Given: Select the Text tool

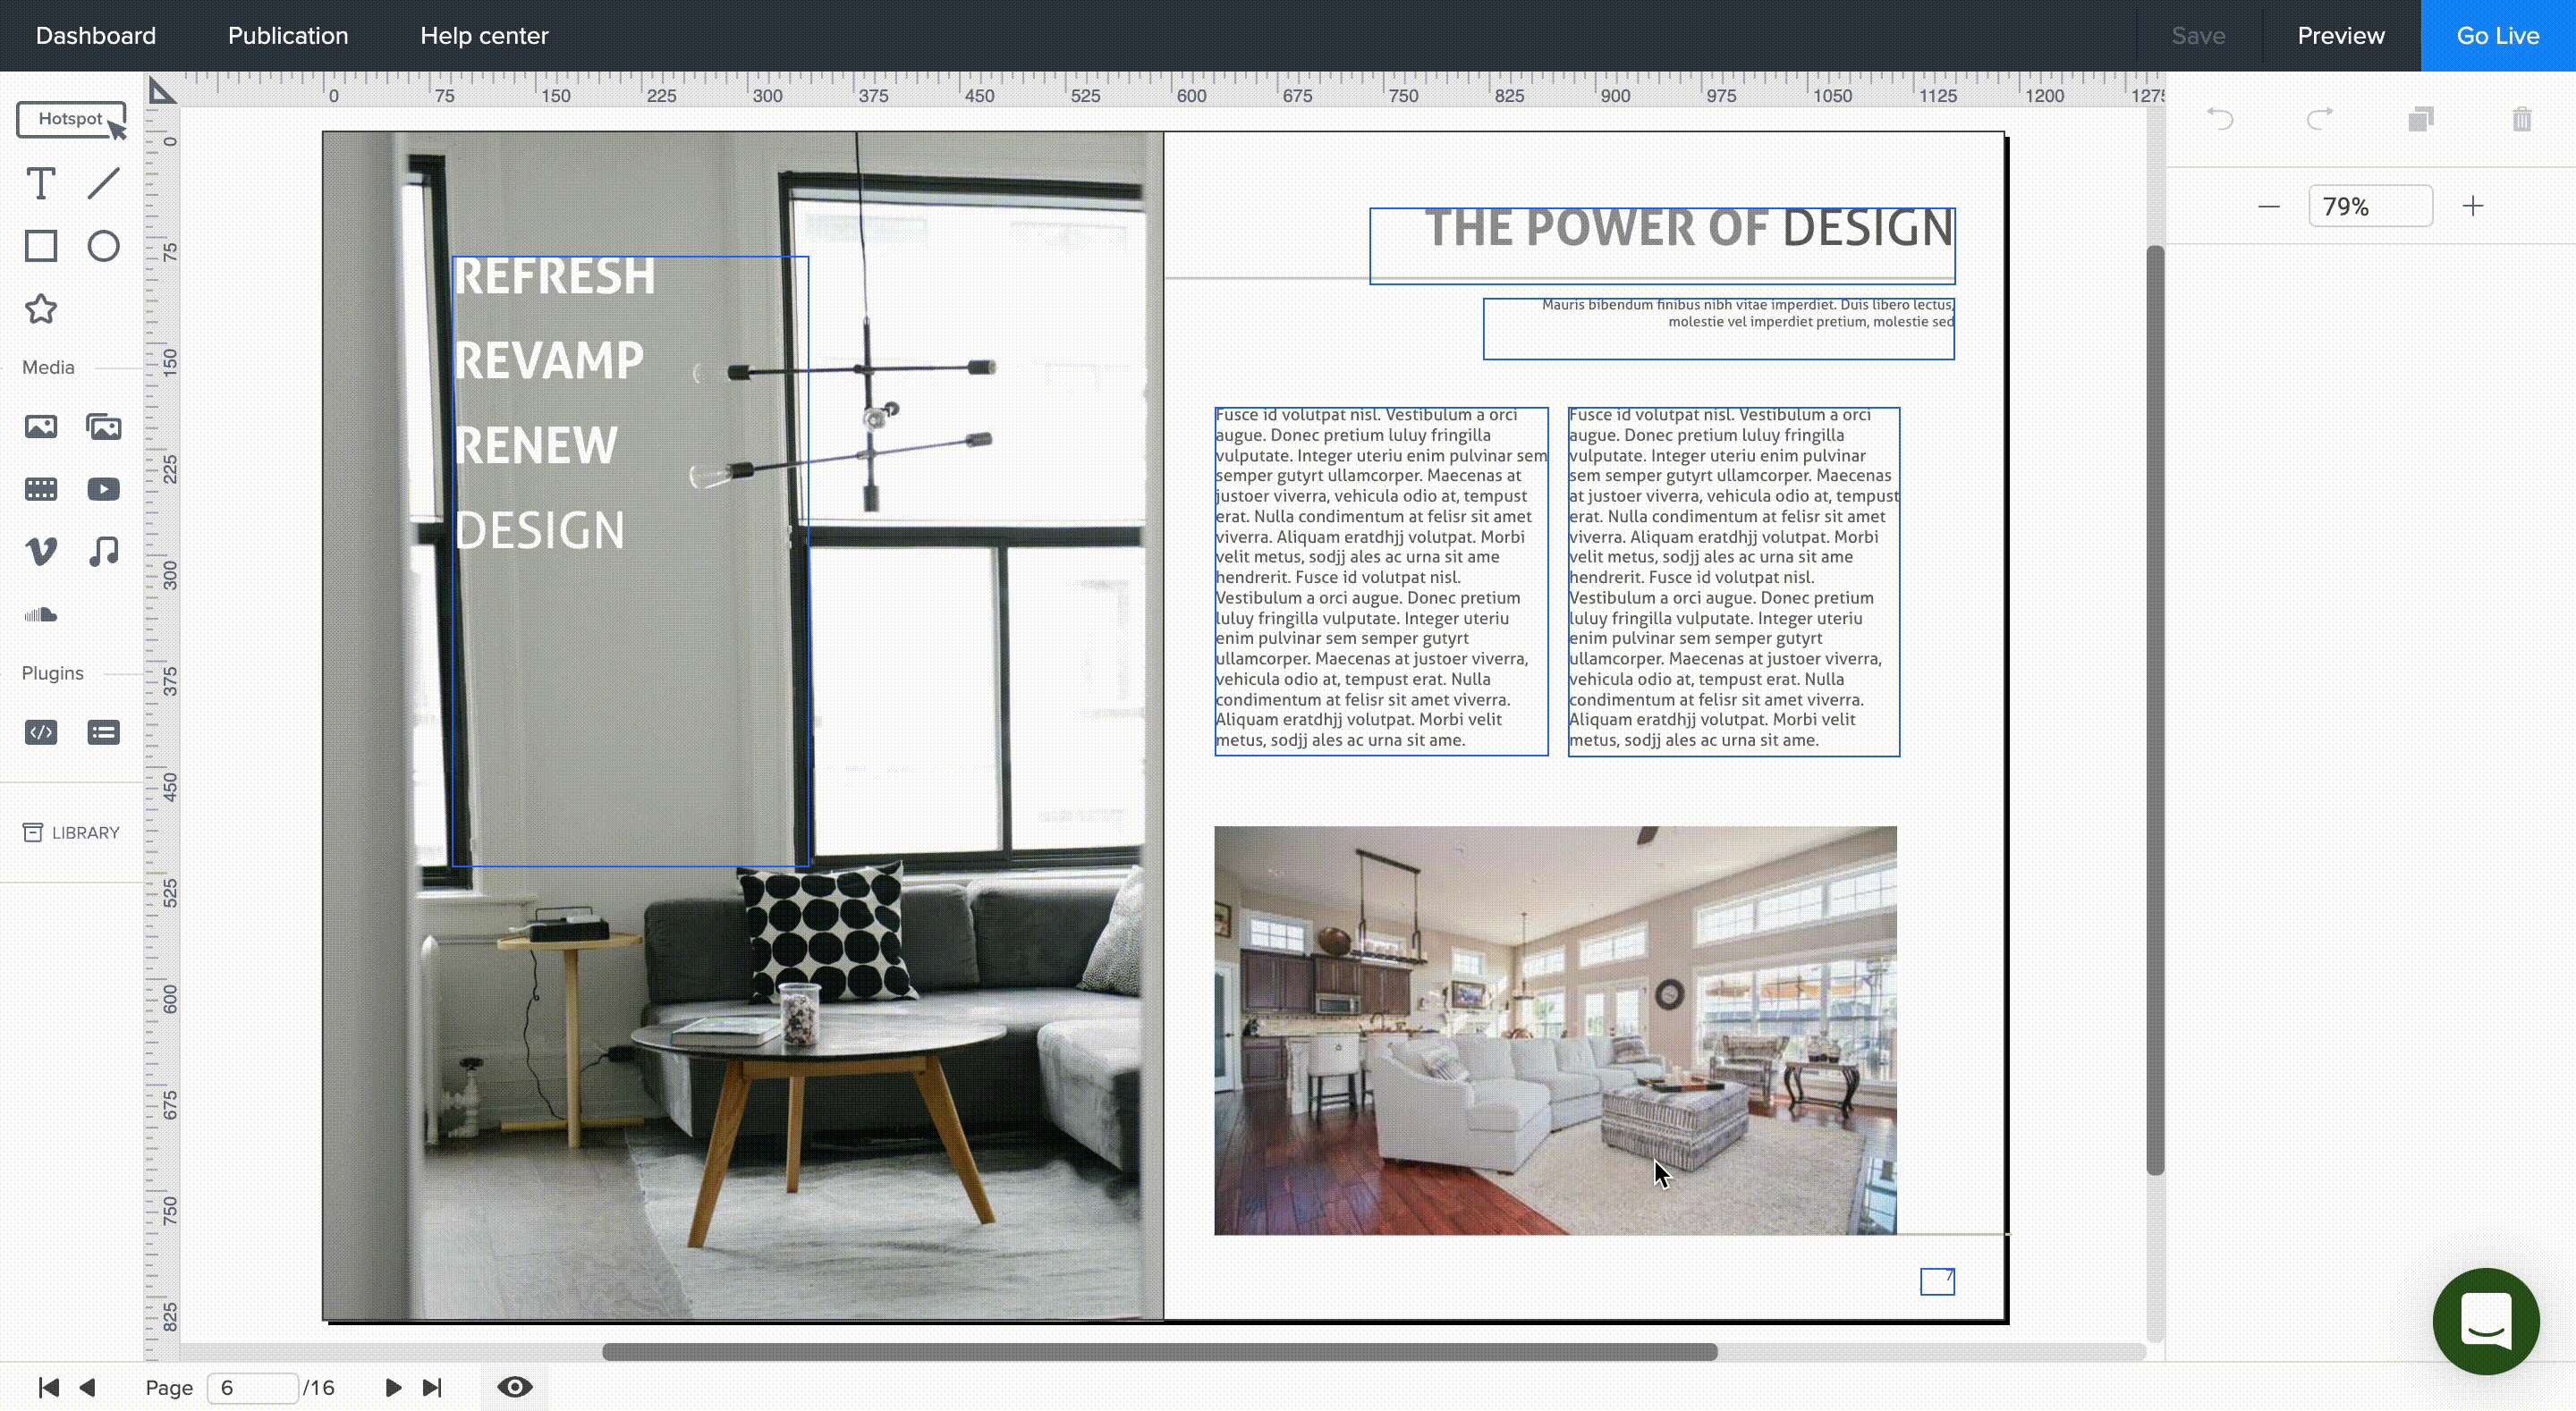Looking at the screenshot, I should tap(40, 184).
